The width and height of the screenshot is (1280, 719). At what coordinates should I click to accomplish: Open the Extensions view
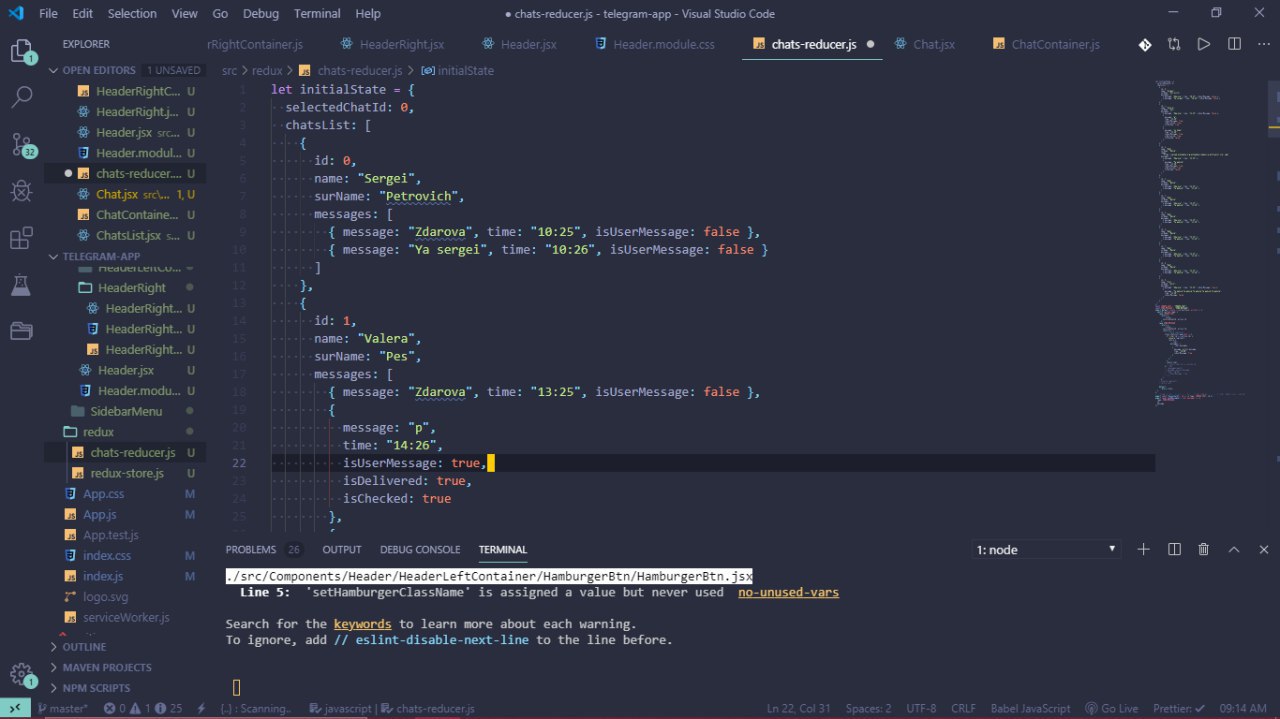(x=21, y=238)
